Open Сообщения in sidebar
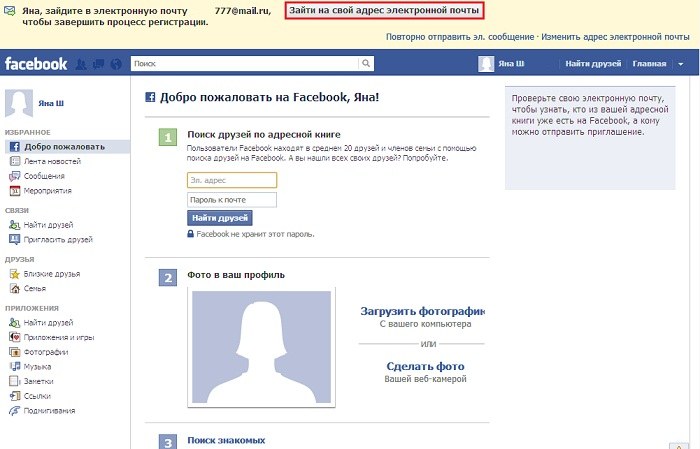700x449 pixels. click(x=44, y=176)
